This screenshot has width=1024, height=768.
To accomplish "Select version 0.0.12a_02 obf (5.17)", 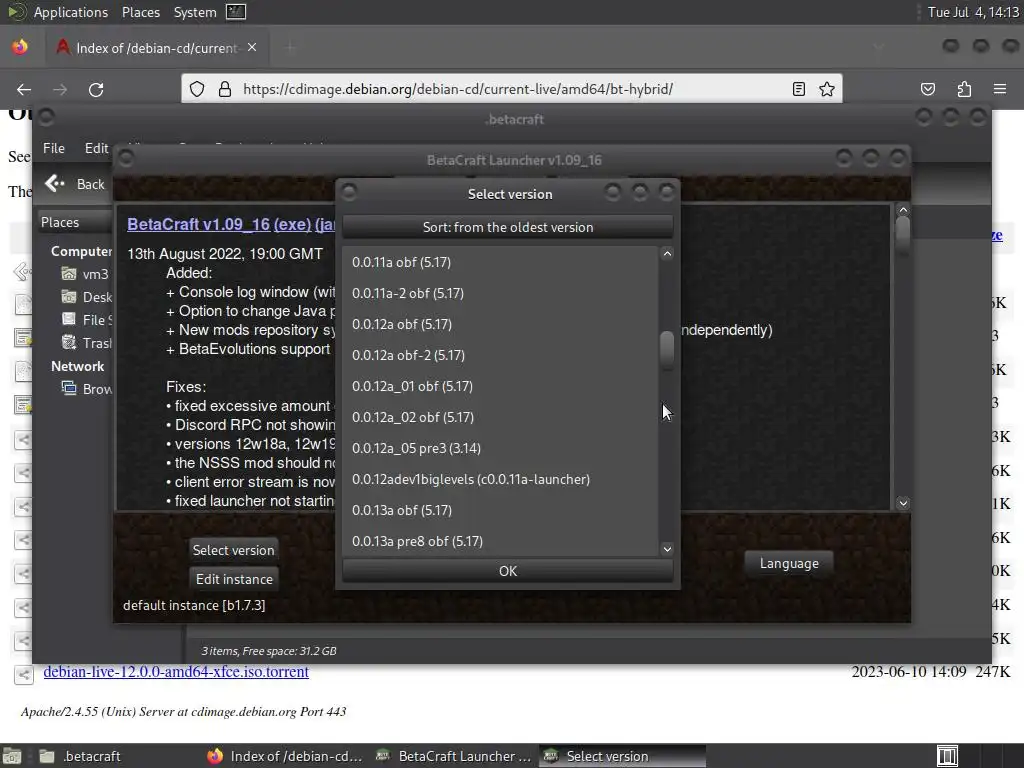I will pyautogui.click(x=500, y=417).
